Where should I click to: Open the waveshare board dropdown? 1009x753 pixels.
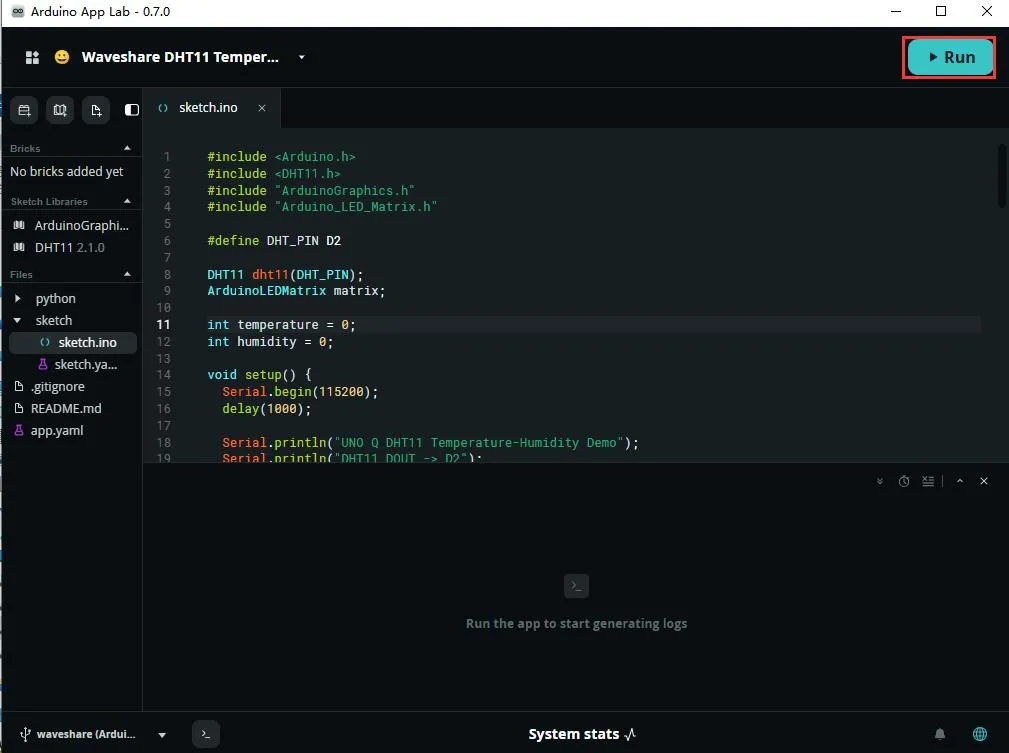[x=162, y=734]
